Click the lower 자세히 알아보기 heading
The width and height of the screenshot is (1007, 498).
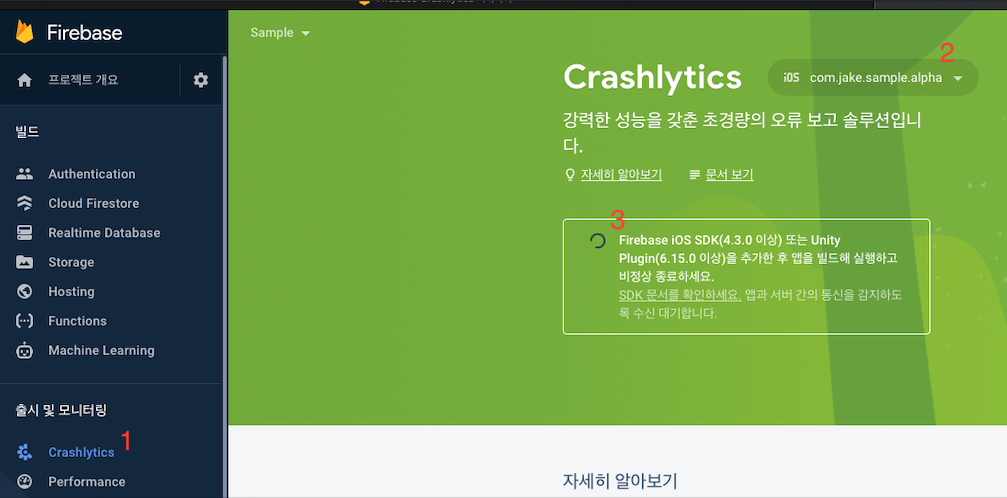pyautogui.click(x=620, y=481)
